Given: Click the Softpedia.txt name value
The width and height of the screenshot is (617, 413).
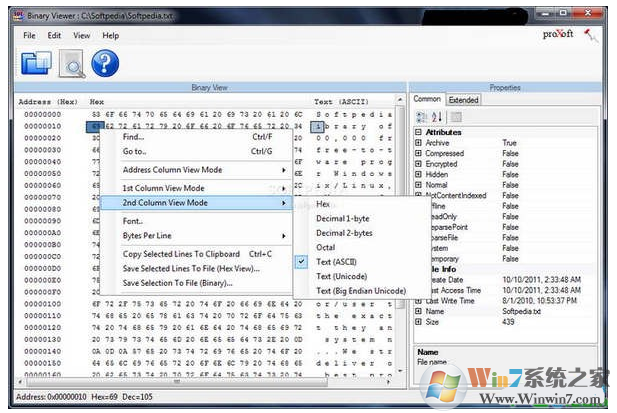Looking at the screenshot, I should click(521, 311).
